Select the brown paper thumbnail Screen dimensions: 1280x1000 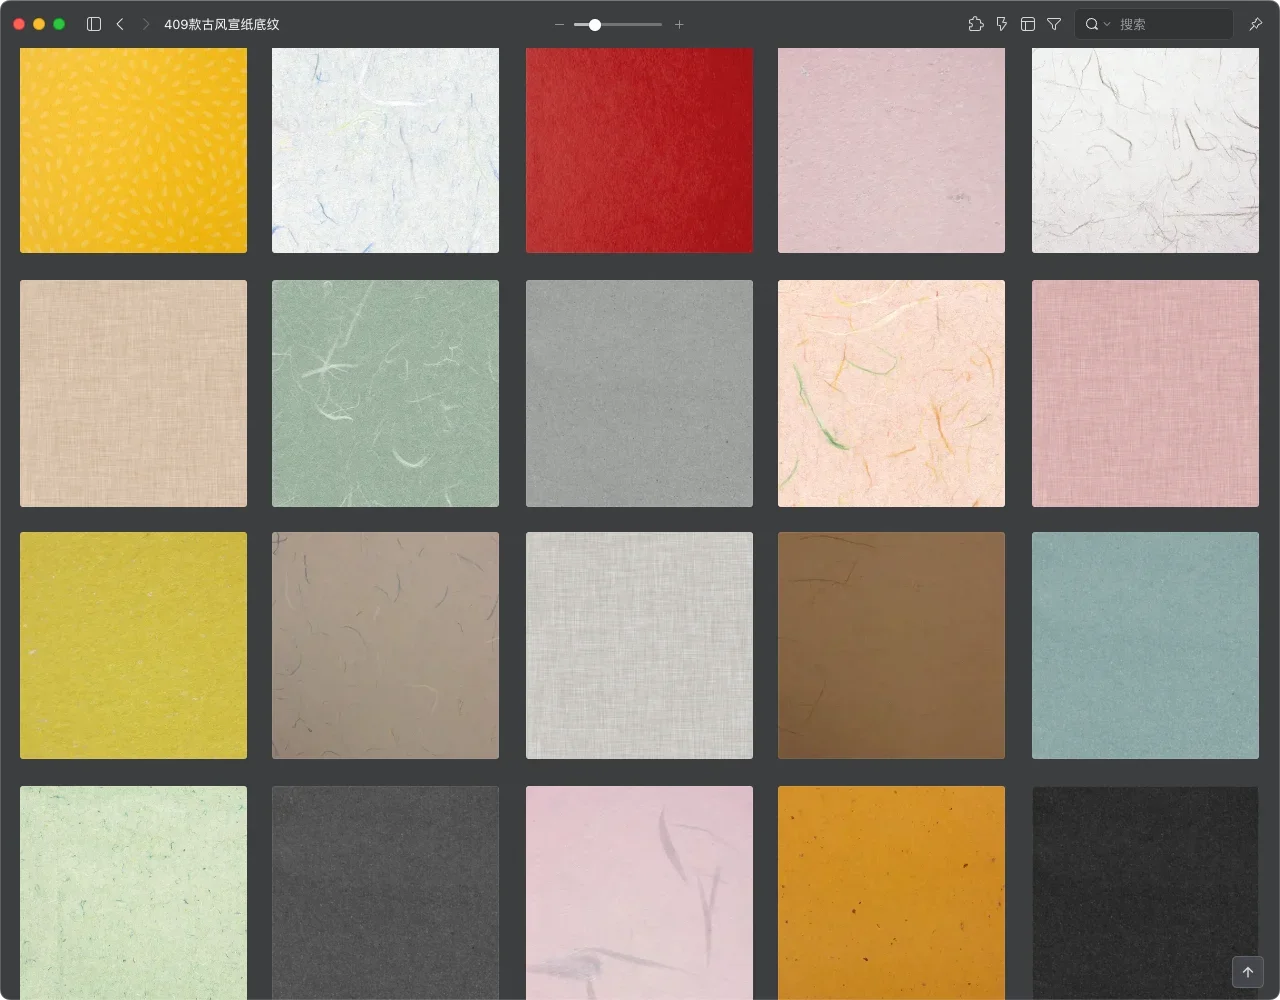pos(891,645)
